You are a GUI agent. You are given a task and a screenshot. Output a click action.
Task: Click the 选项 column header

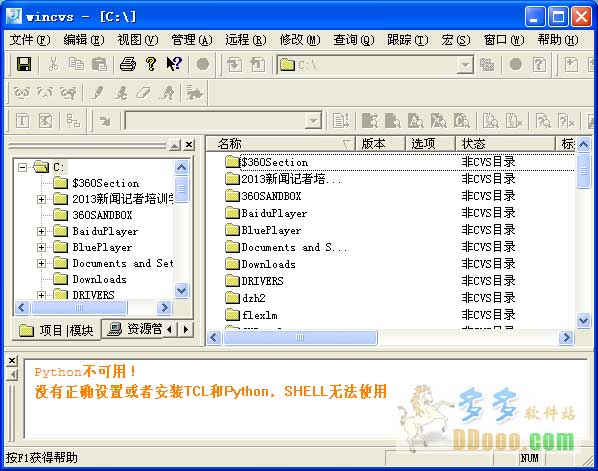(x=430, y=144)
